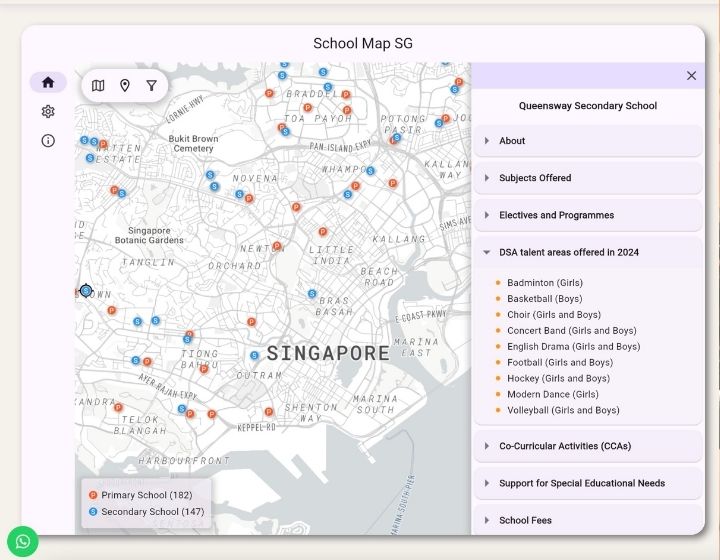Toggle Secondary School (147) legend entry
This screenshot has width=720, height=560.
click(x=146, y=512)
